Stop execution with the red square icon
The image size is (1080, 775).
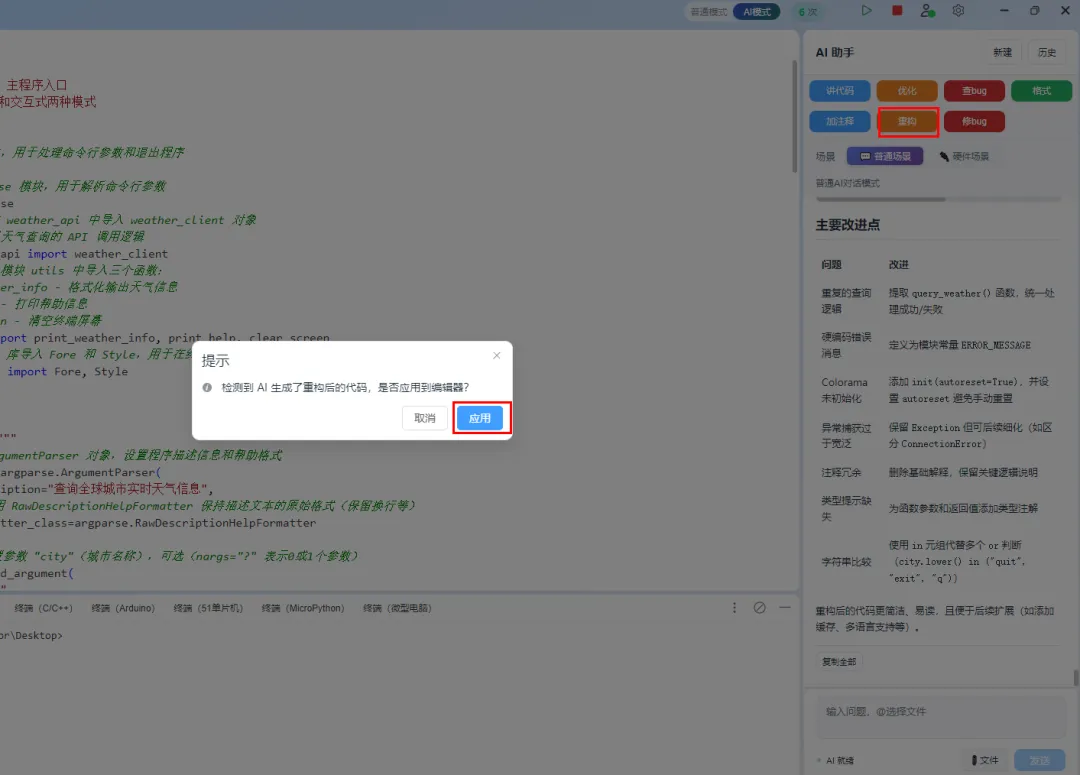tap(897, 10)
